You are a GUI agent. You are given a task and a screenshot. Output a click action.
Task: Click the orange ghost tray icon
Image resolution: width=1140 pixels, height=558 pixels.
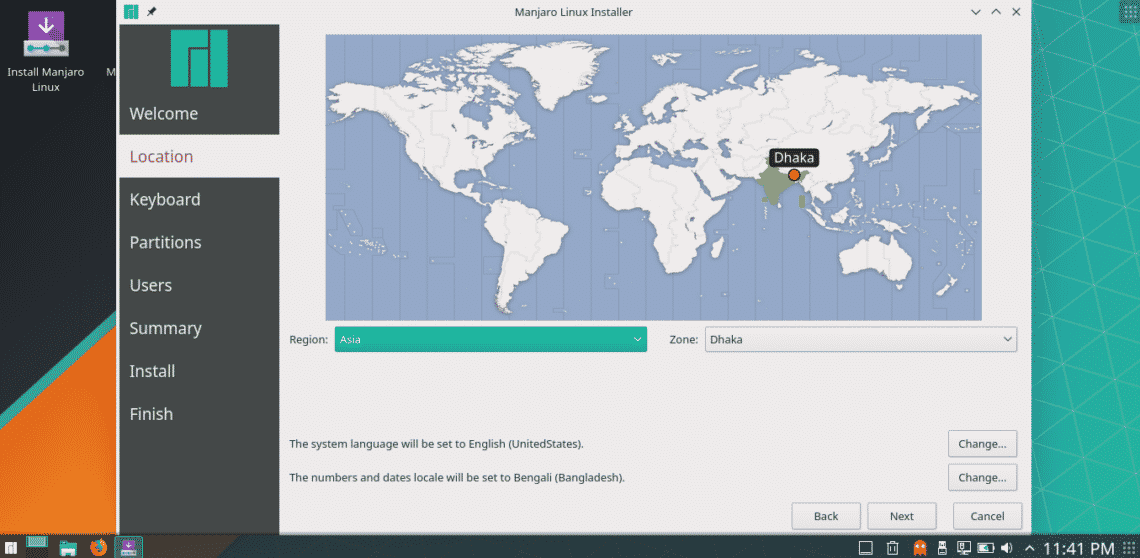click(x=920, y=548)
